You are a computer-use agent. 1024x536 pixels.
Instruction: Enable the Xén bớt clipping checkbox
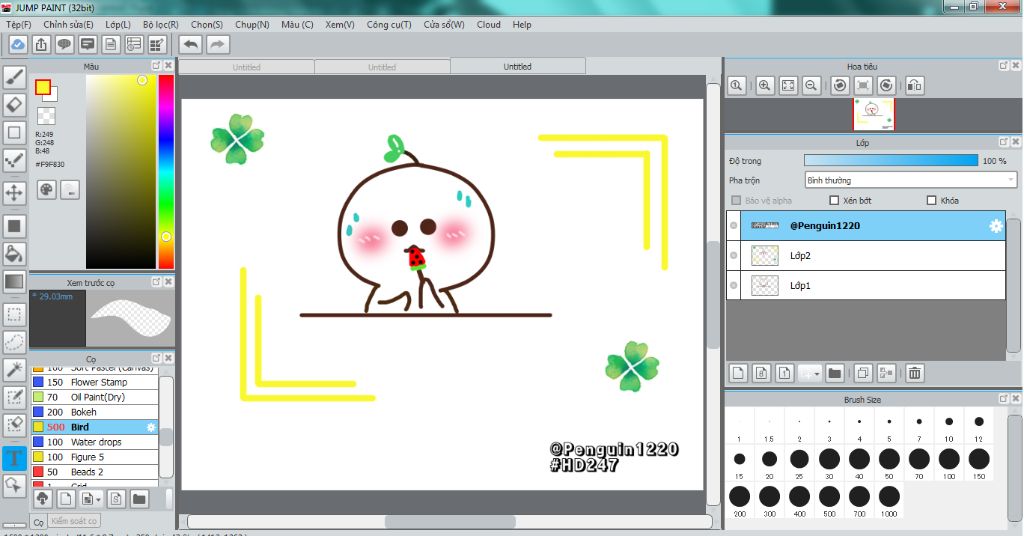(834, 200)
